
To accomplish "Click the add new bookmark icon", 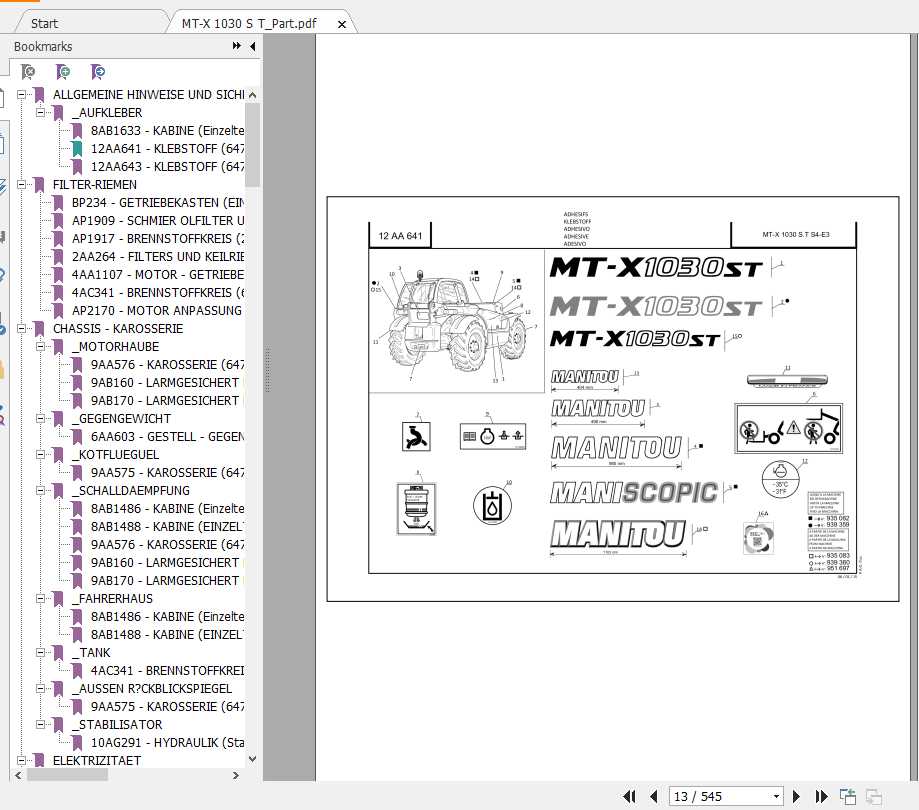I will pos(63,72).
